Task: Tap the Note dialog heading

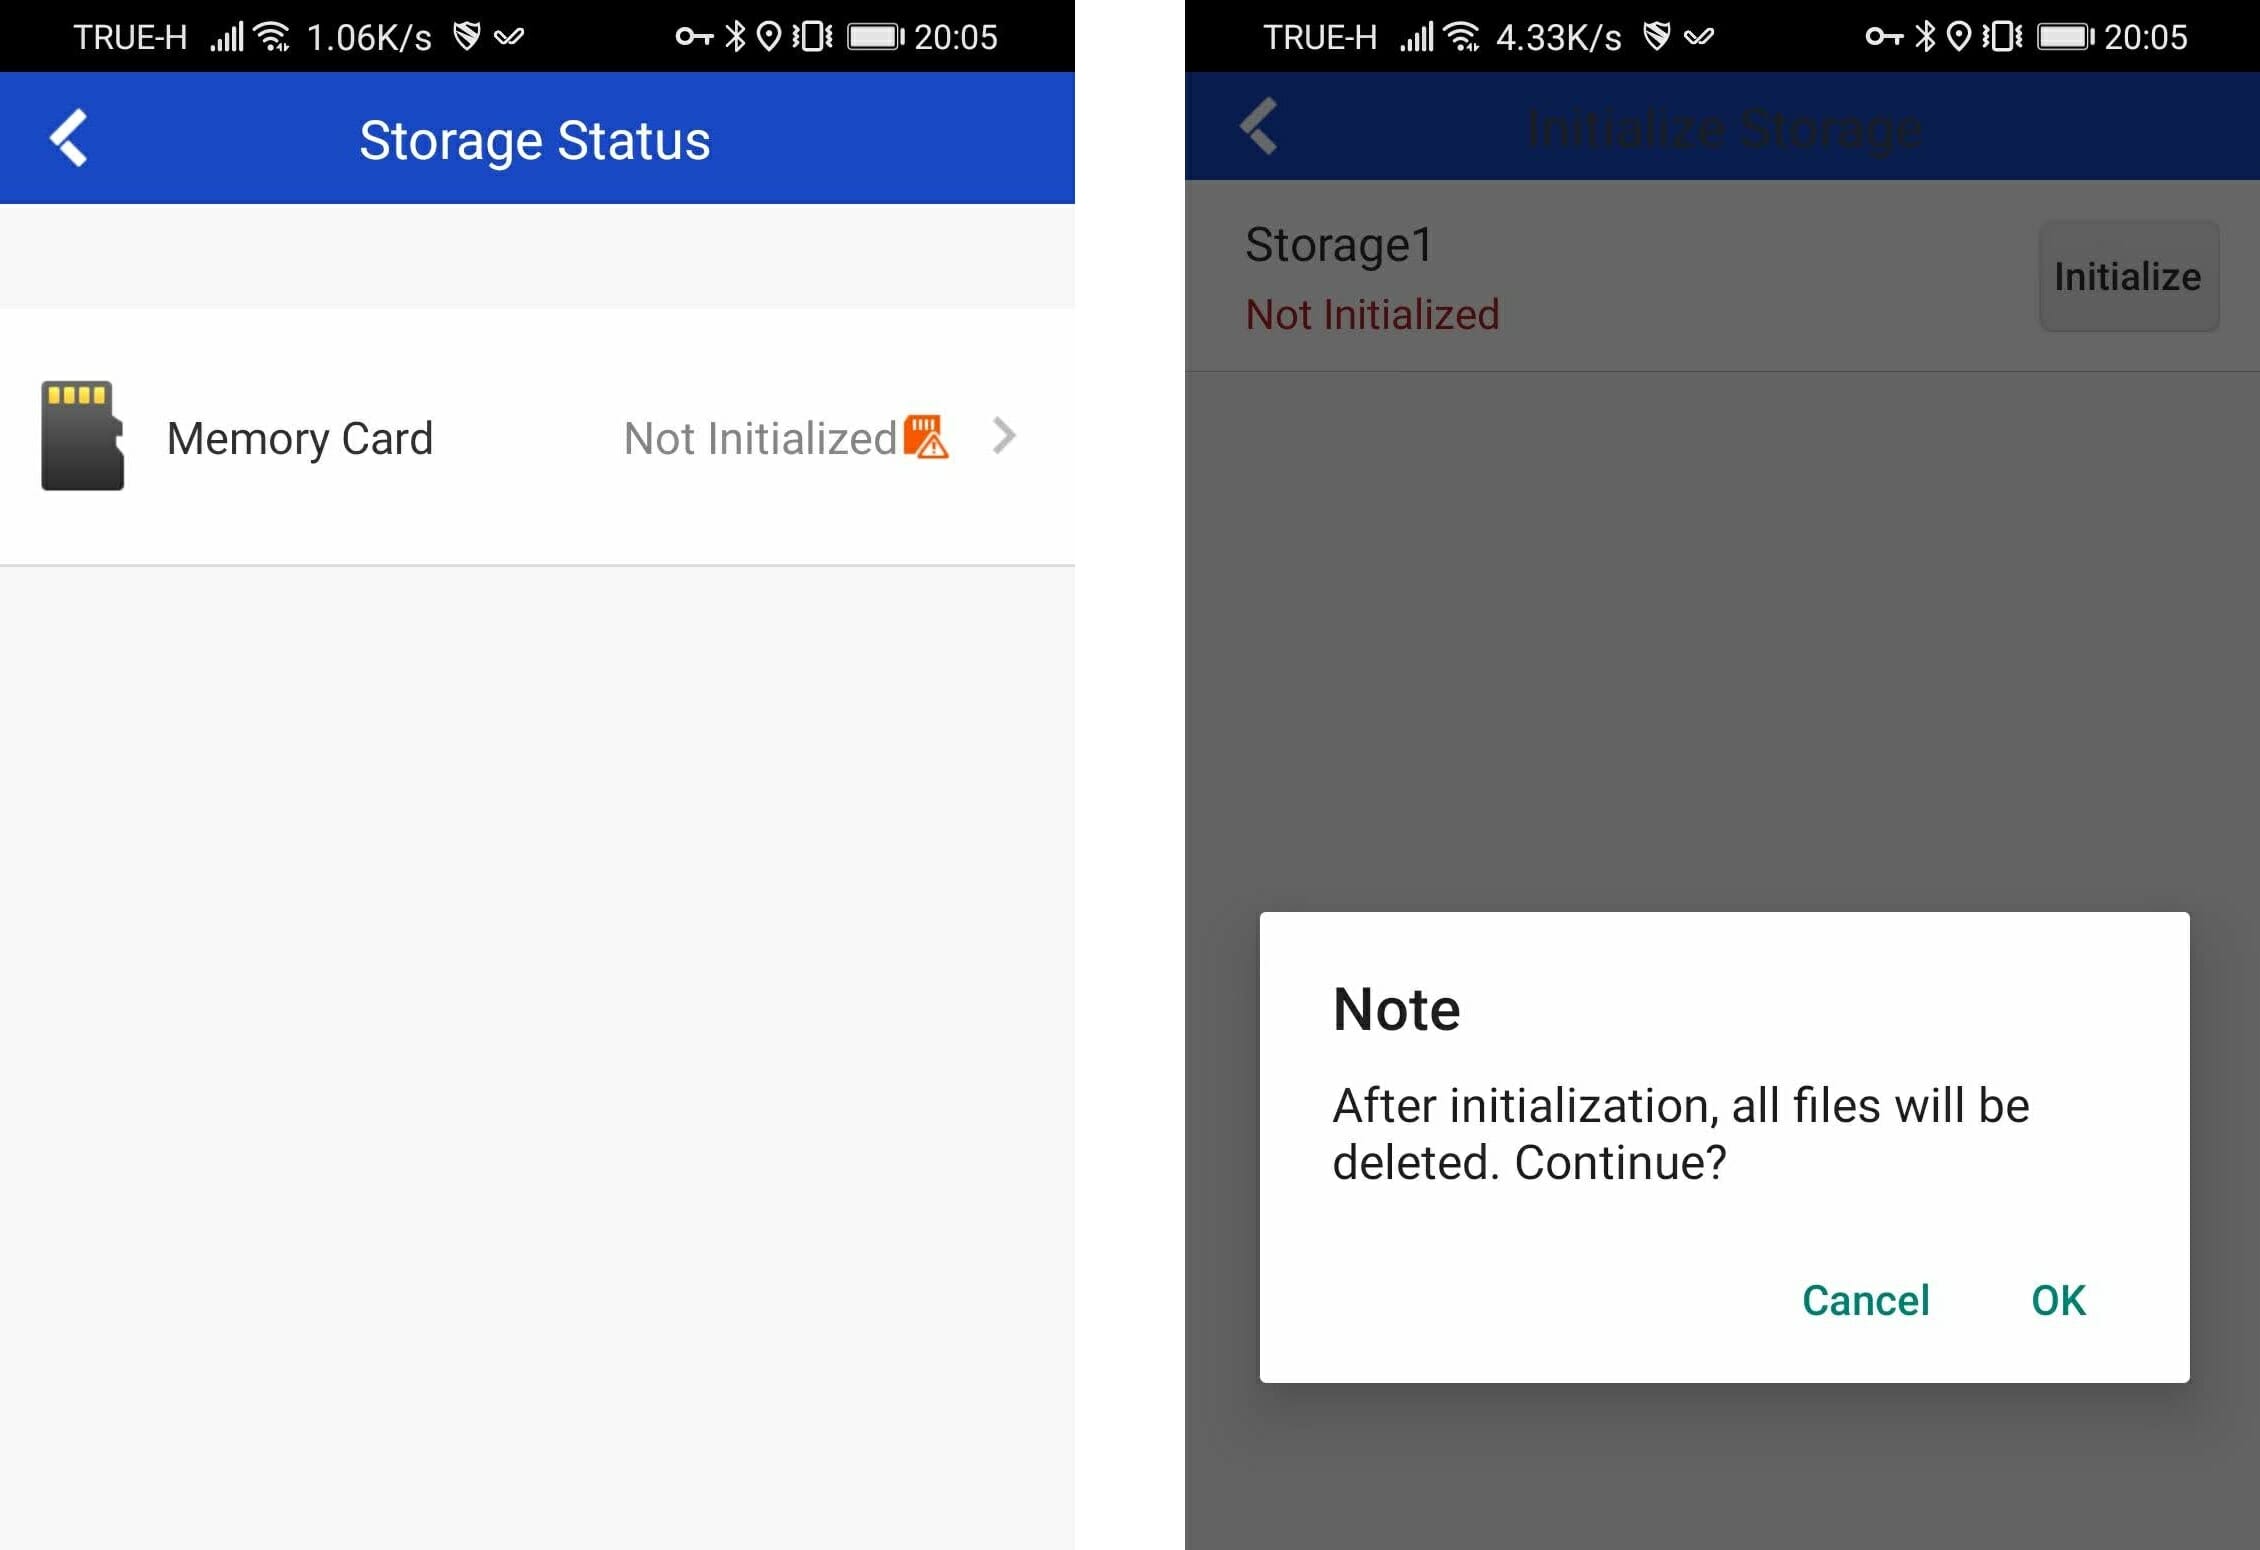Action: tap(1396, 1008)
